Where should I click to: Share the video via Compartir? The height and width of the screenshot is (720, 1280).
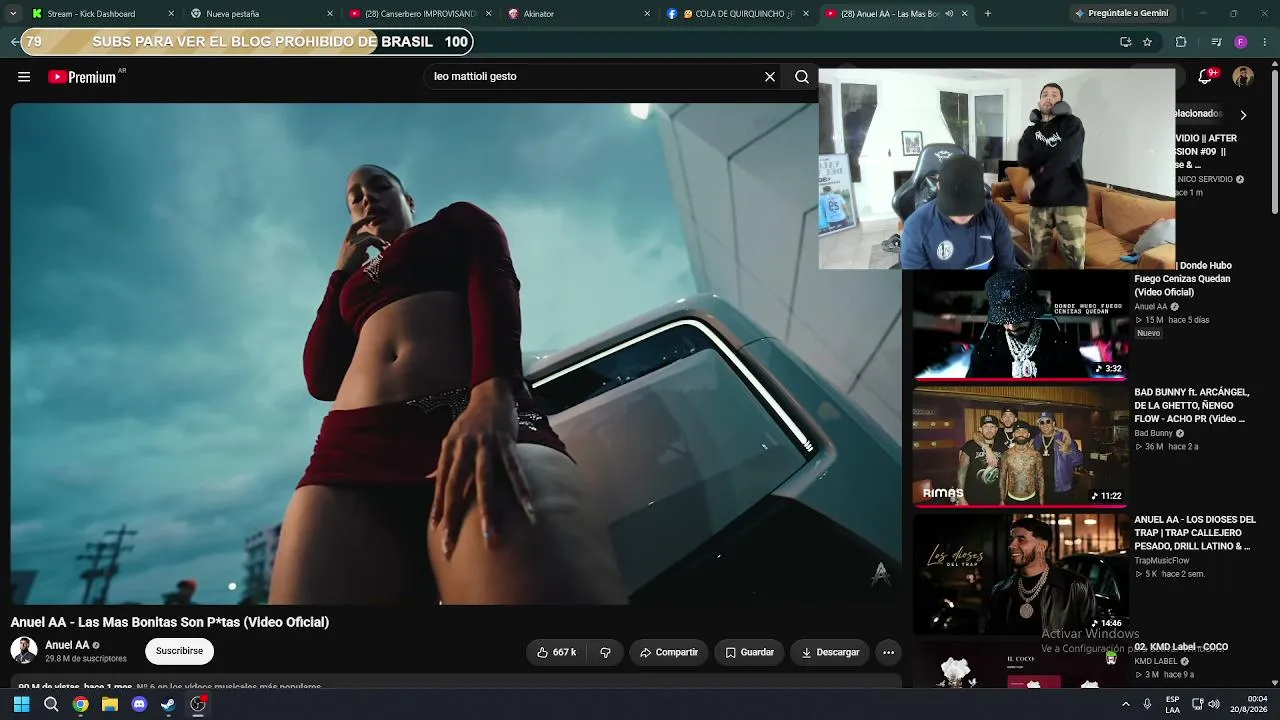coord(669,652)
